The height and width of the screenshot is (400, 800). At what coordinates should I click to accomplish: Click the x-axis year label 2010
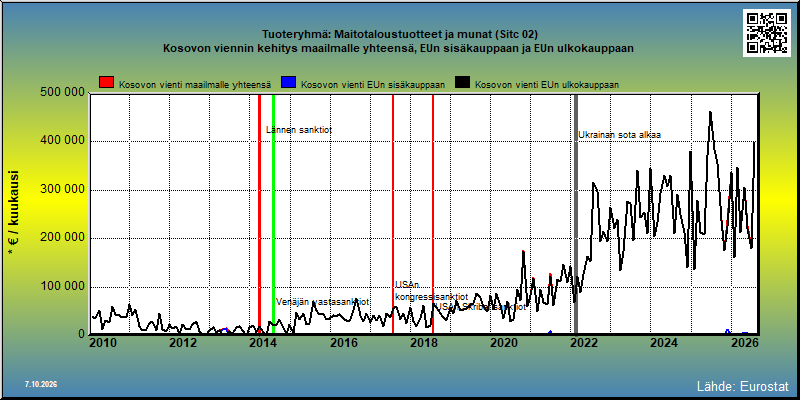point(103,342)
